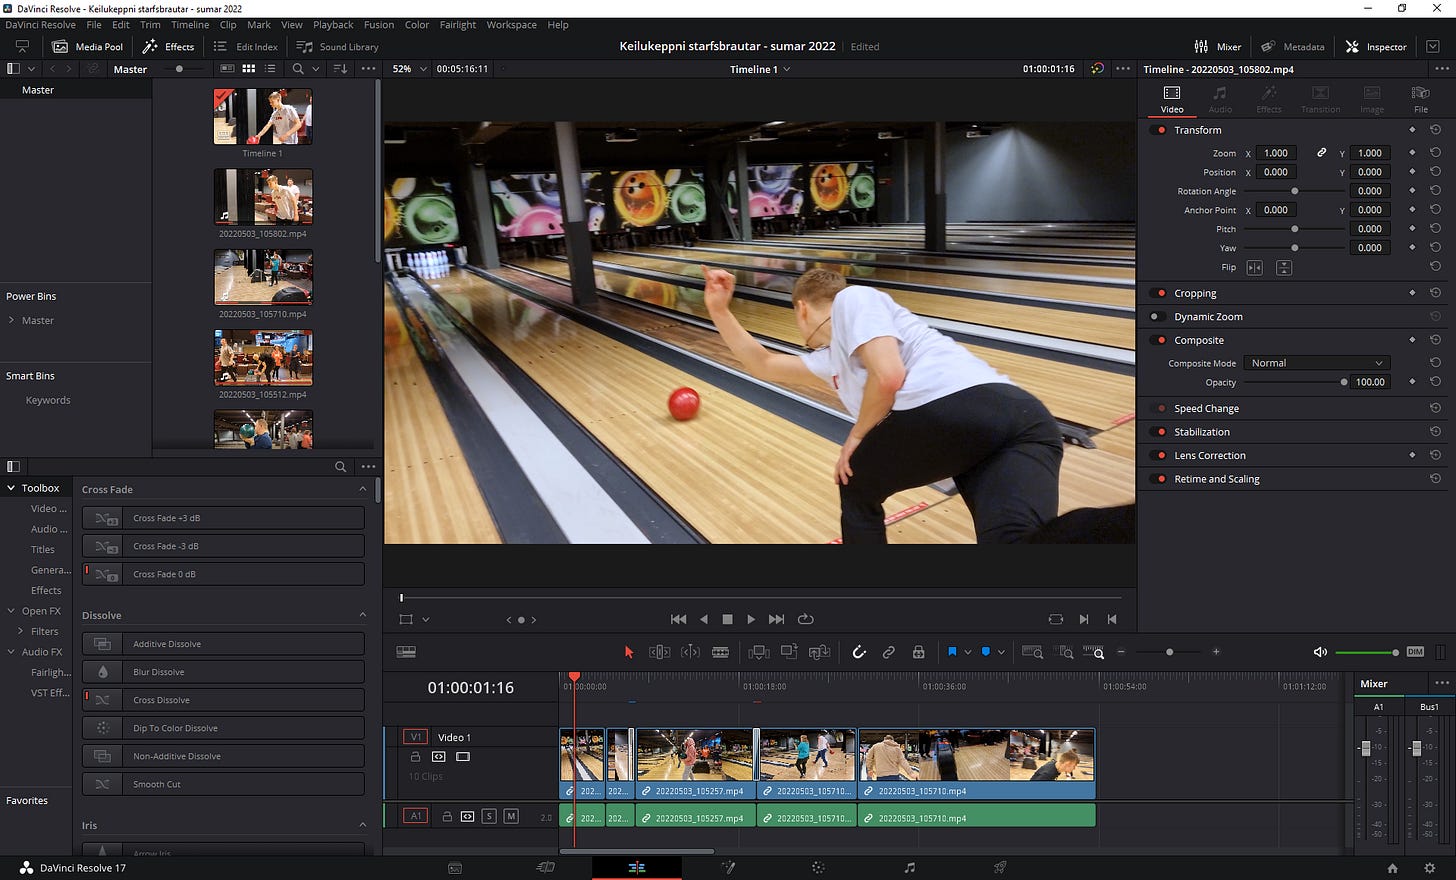This screenshot has height=880, width=1456.
Task: Disable the Stabilization toggle dot
Action: [x=1160, y=432]
